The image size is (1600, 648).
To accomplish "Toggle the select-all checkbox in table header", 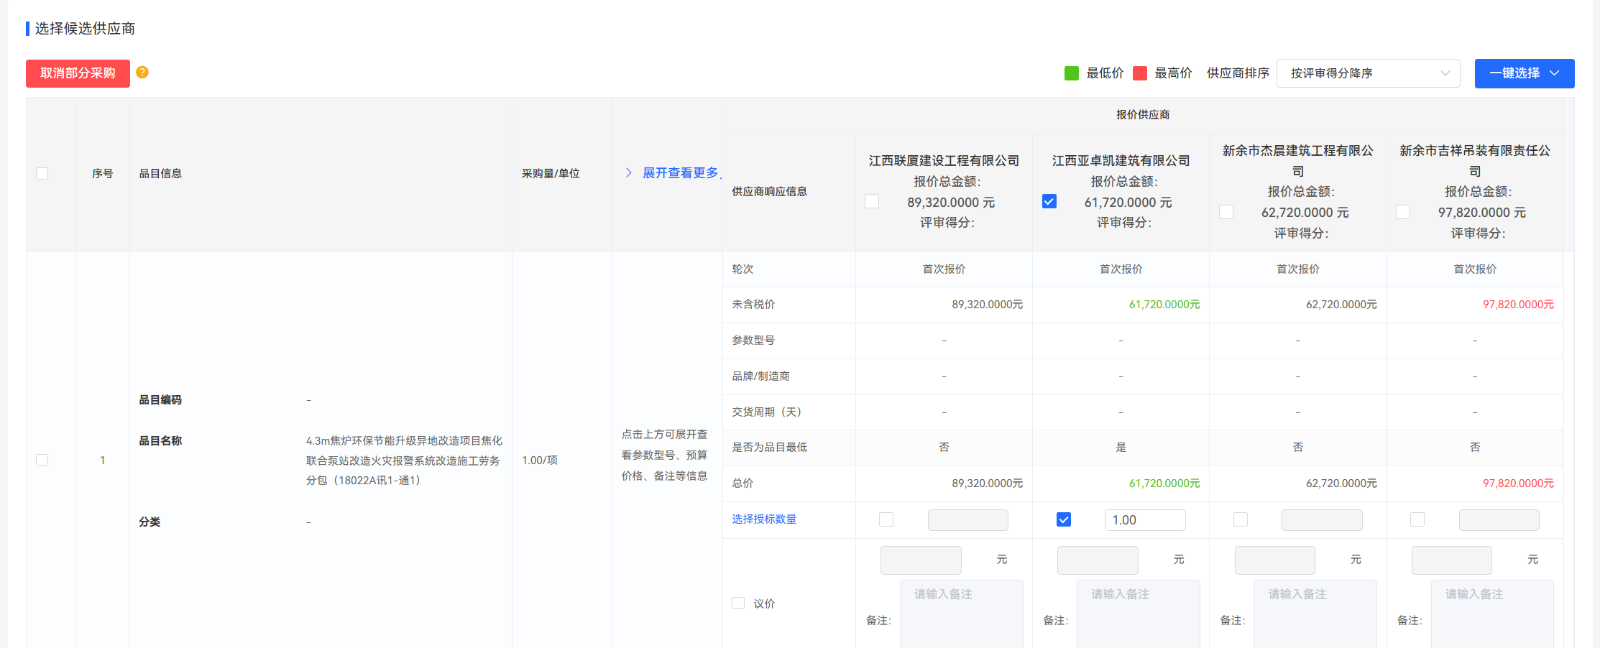I will (x=42, y=173).
